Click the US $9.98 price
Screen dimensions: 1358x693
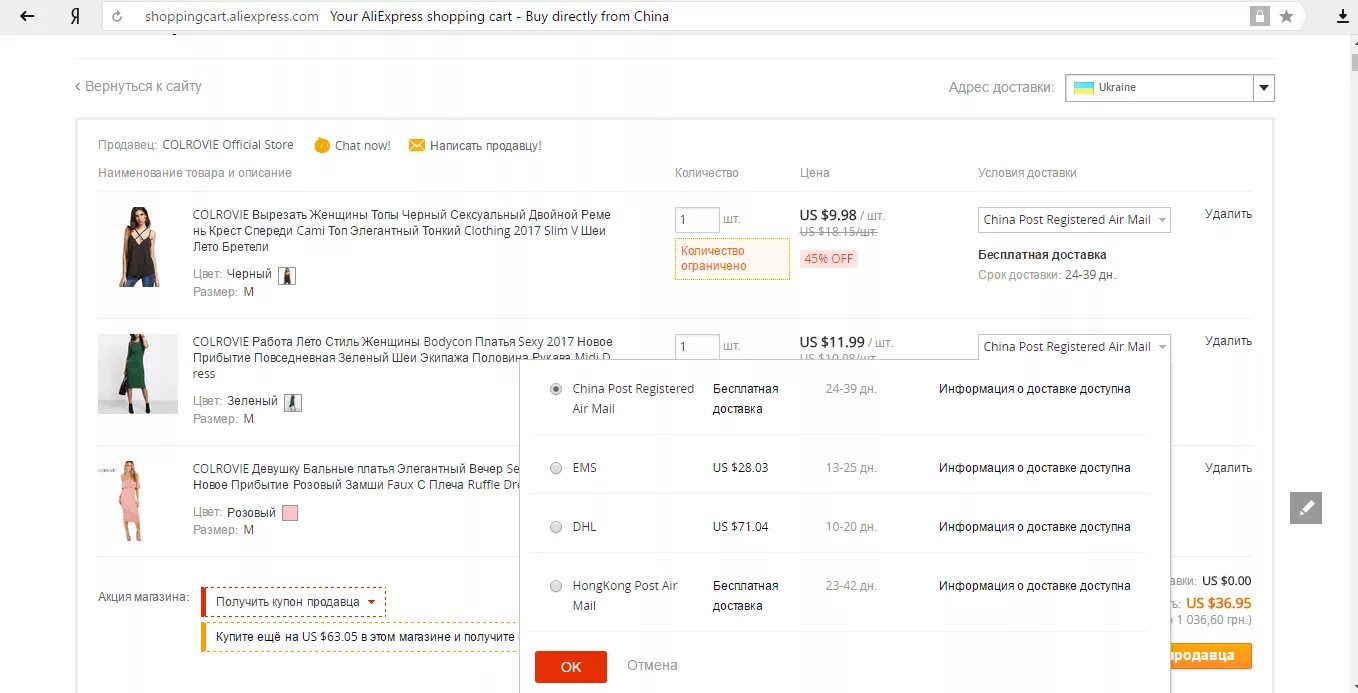[x=828, y=215]
